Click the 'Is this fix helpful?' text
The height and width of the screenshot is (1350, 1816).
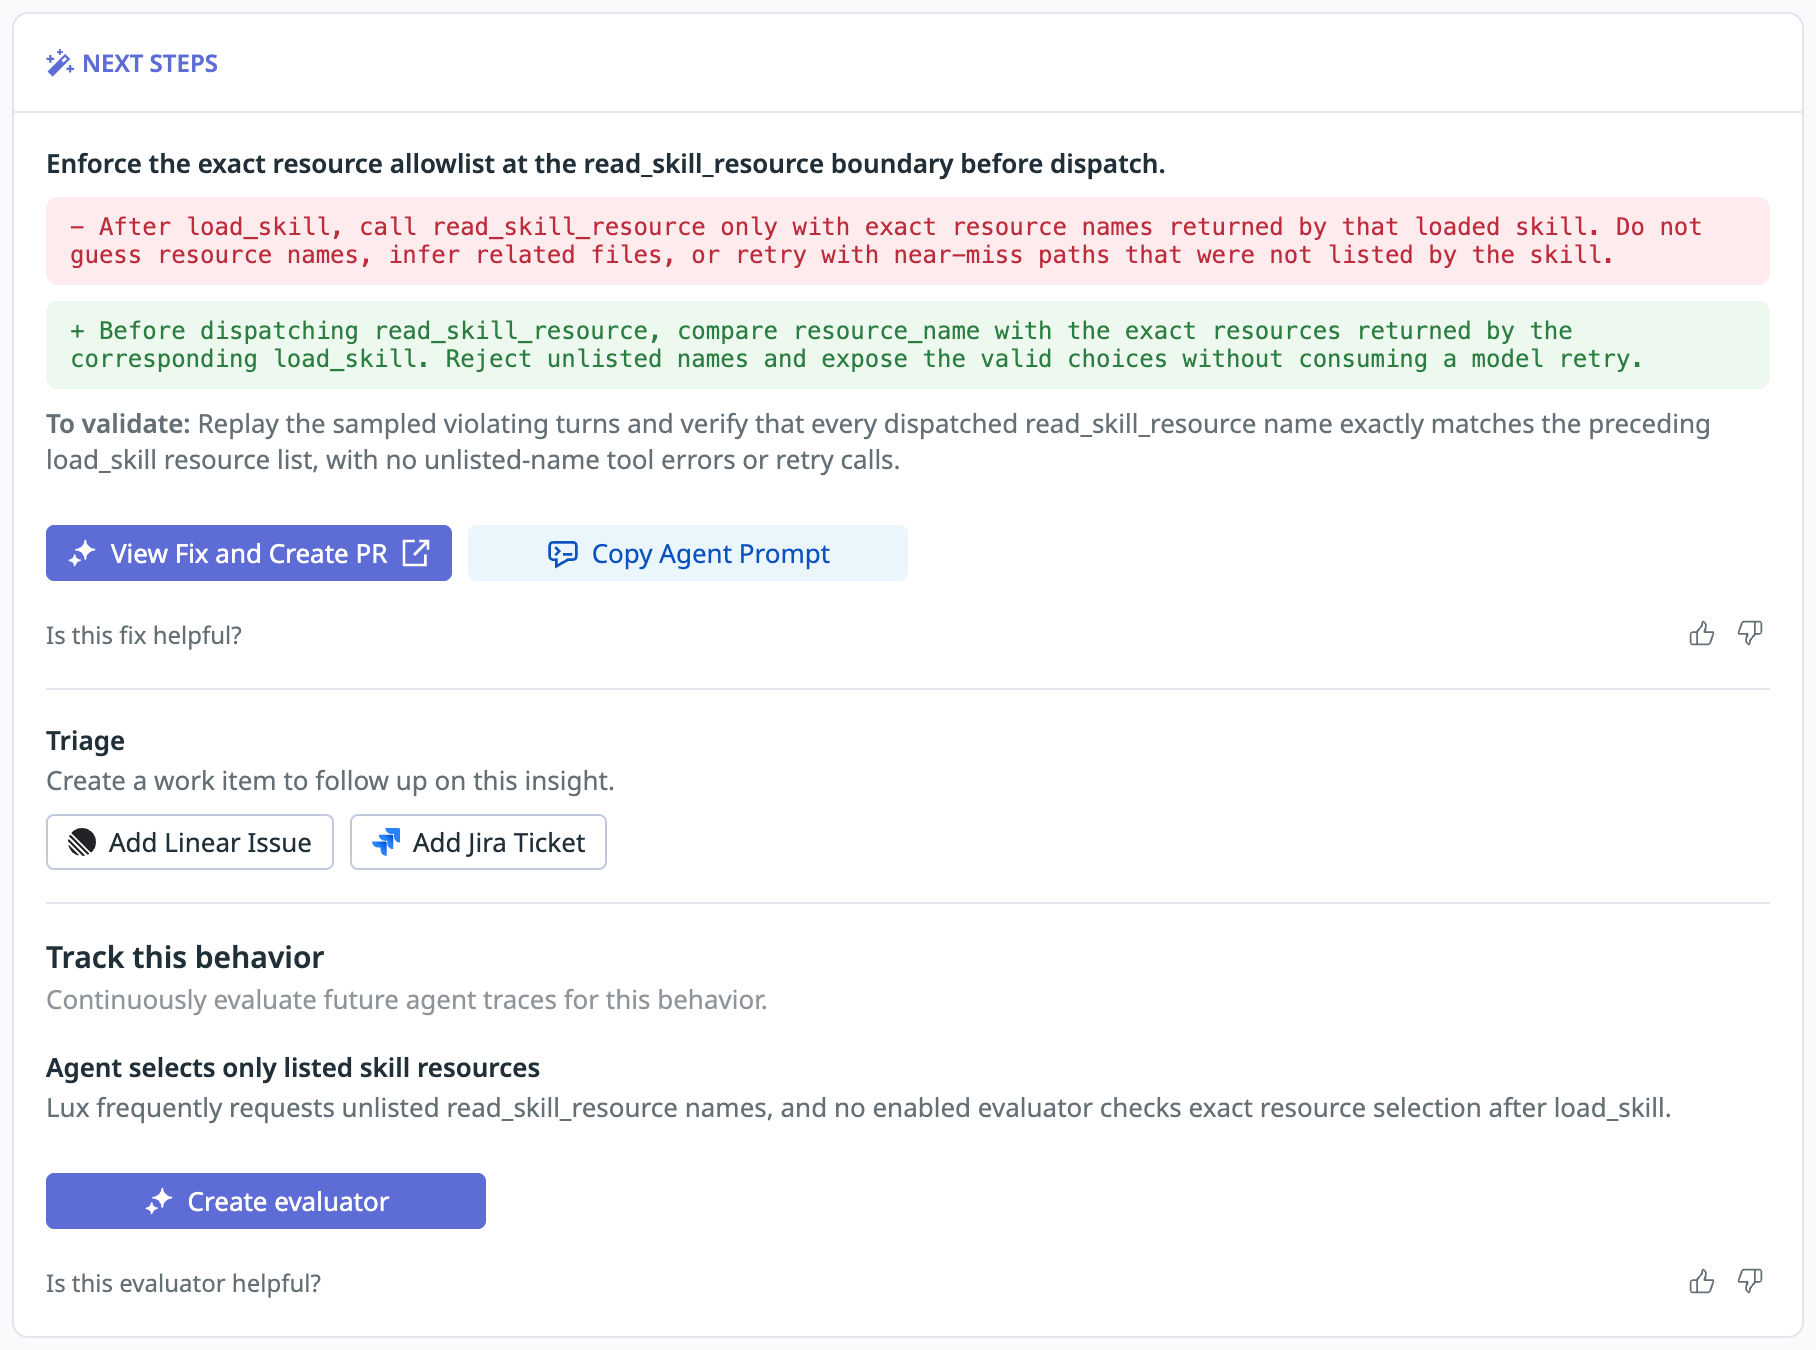pos(144,635)
